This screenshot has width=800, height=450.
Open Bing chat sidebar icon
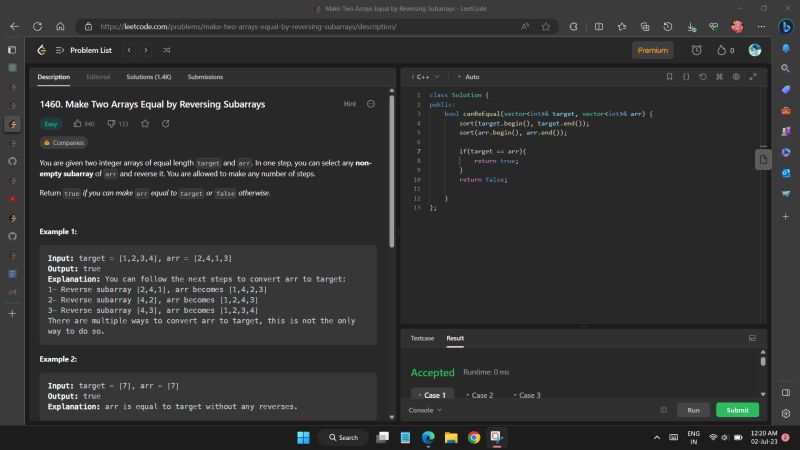pos(786,27)
